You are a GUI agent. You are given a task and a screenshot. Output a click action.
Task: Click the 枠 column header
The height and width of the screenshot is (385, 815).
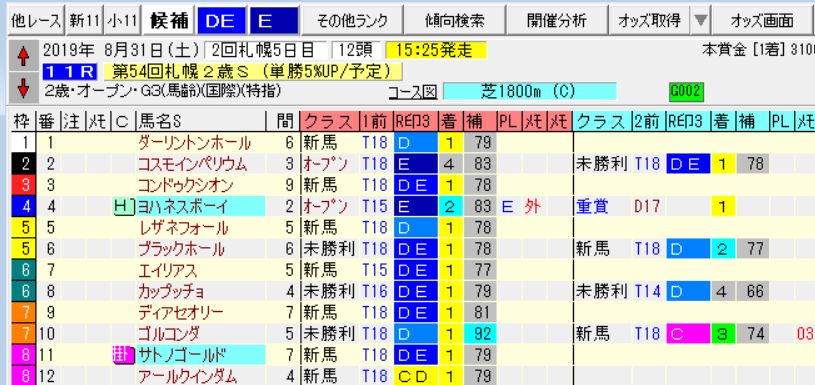(x=22, y=122)
